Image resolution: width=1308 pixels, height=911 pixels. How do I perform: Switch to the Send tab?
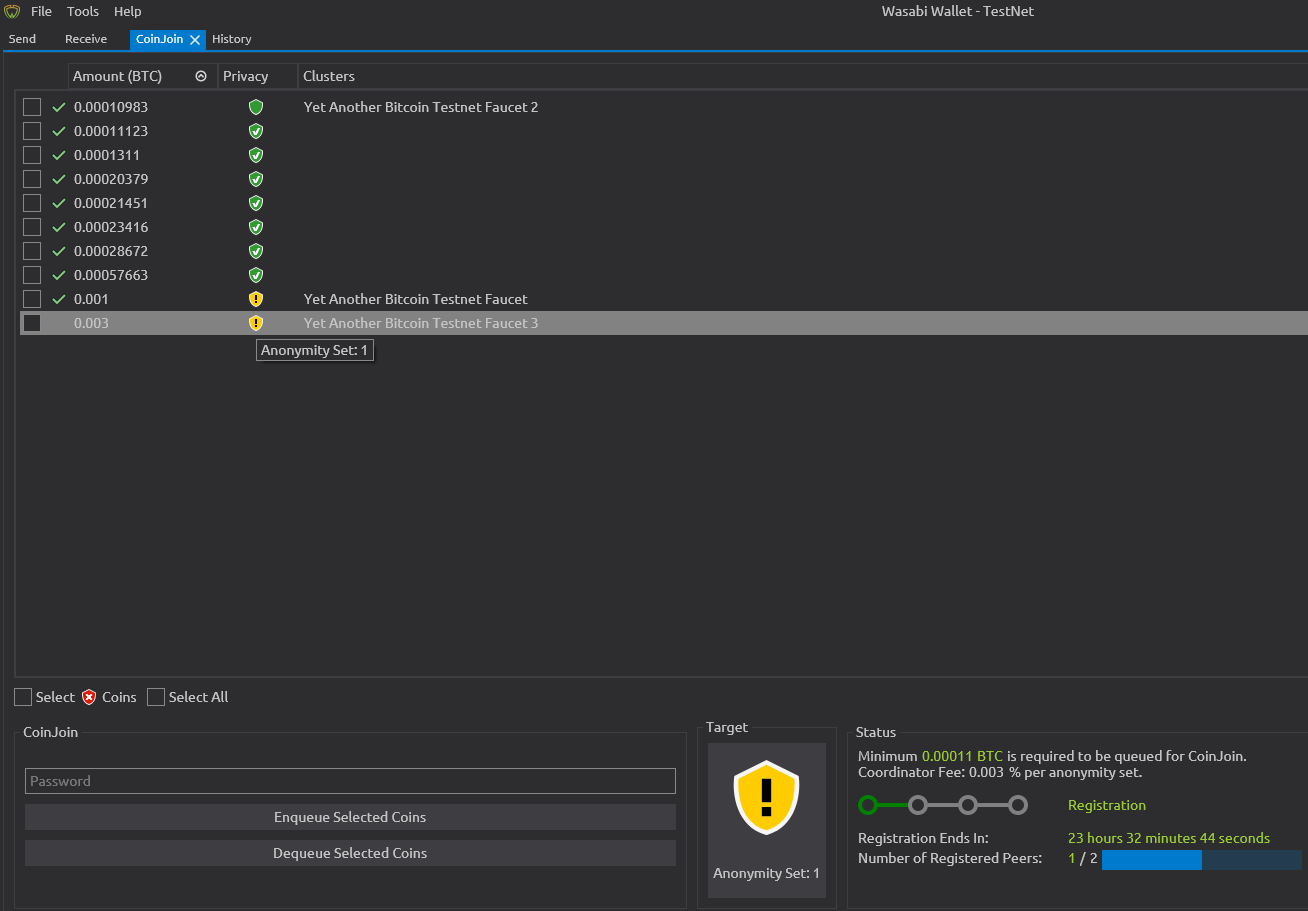coord(22,39)
